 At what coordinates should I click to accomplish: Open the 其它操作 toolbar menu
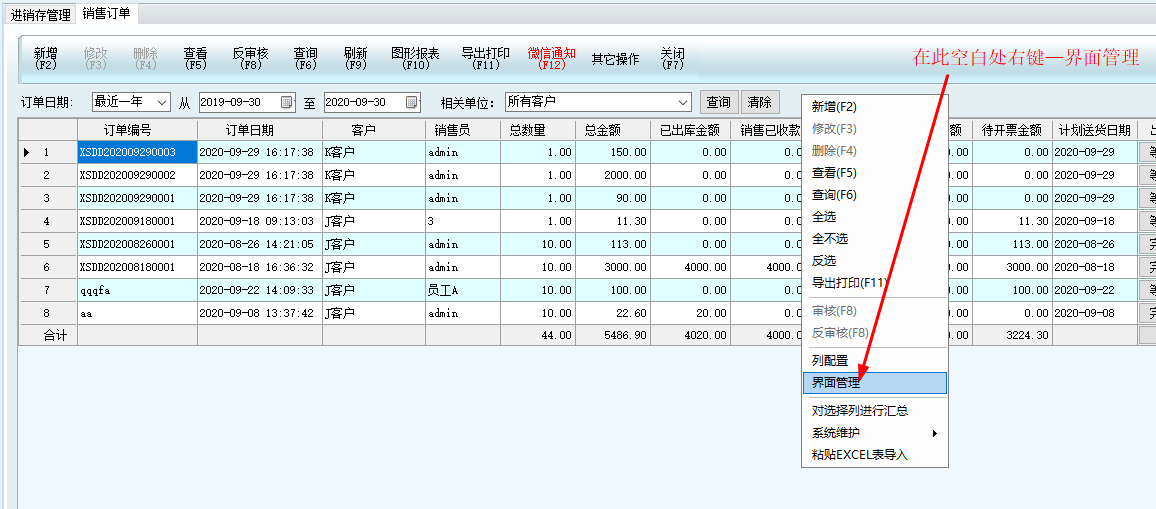615,60
